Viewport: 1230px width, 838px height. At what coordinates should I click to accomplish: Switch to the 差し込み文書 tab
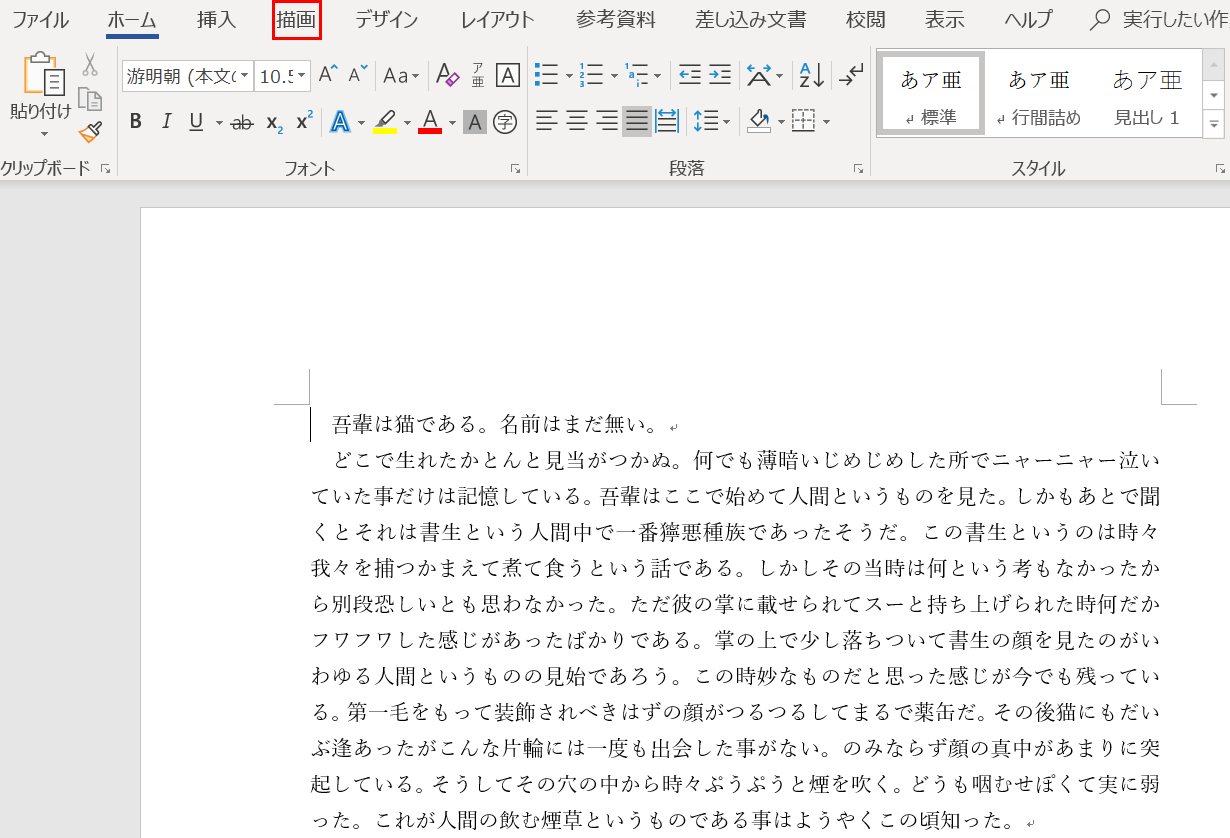click(x=751, y=20)
